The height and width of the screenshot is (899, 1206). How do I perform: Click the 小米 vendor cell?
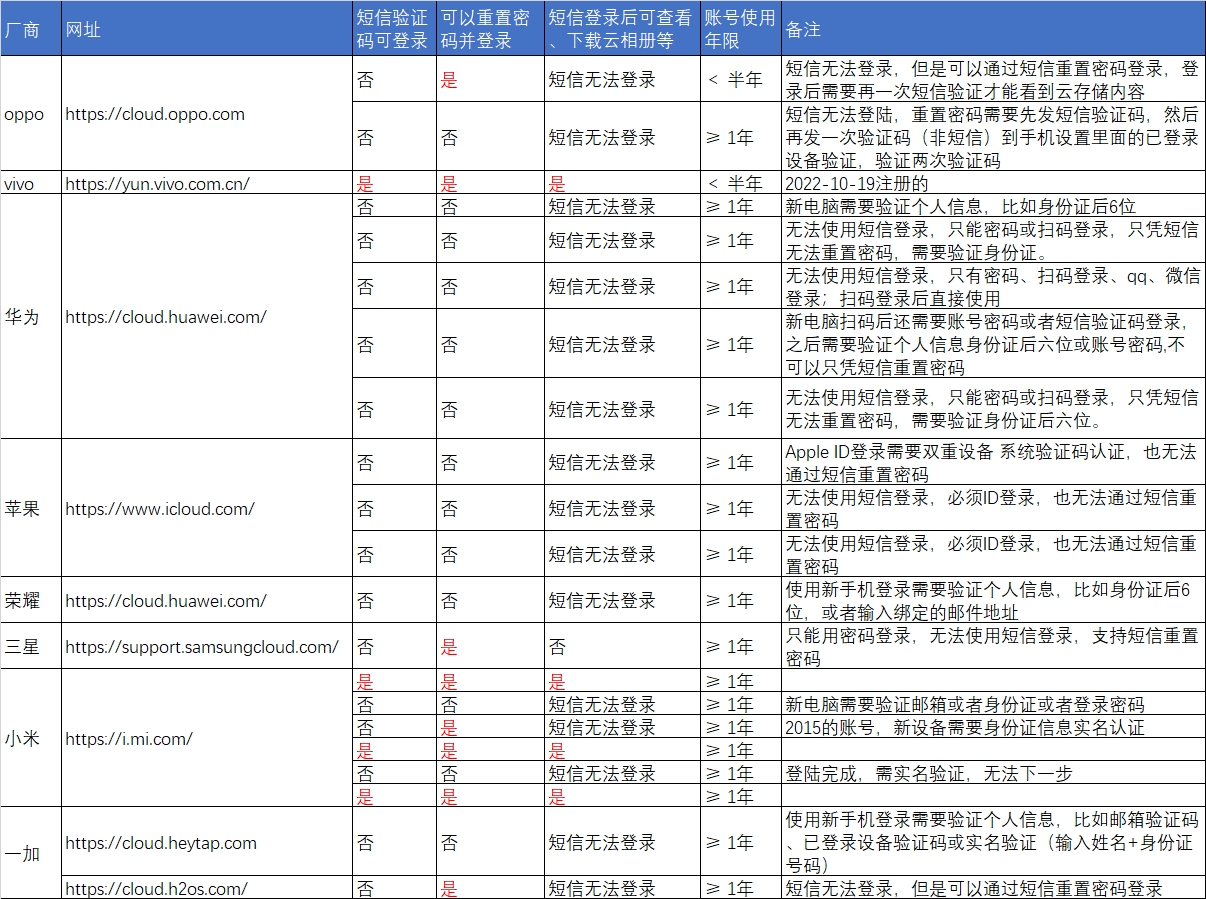tap(30, 738)
